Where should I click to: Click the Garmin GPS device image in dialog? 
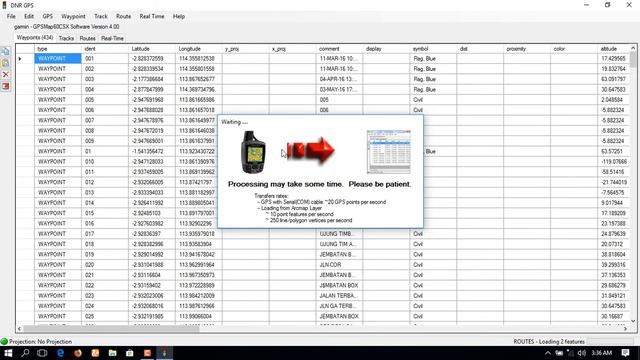[x=253, y=152]
